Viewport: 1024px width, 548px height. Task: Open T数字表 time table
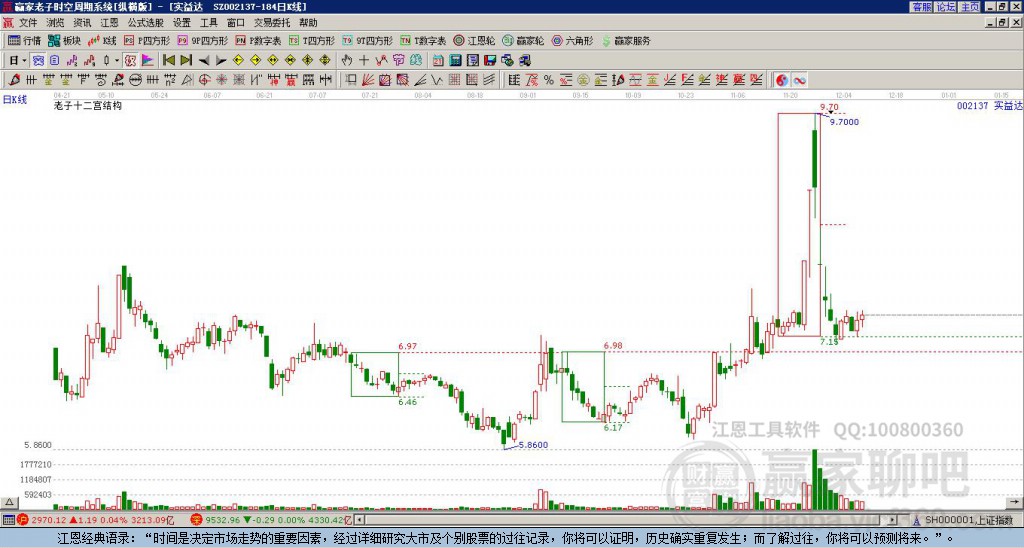tap(423, 40)
